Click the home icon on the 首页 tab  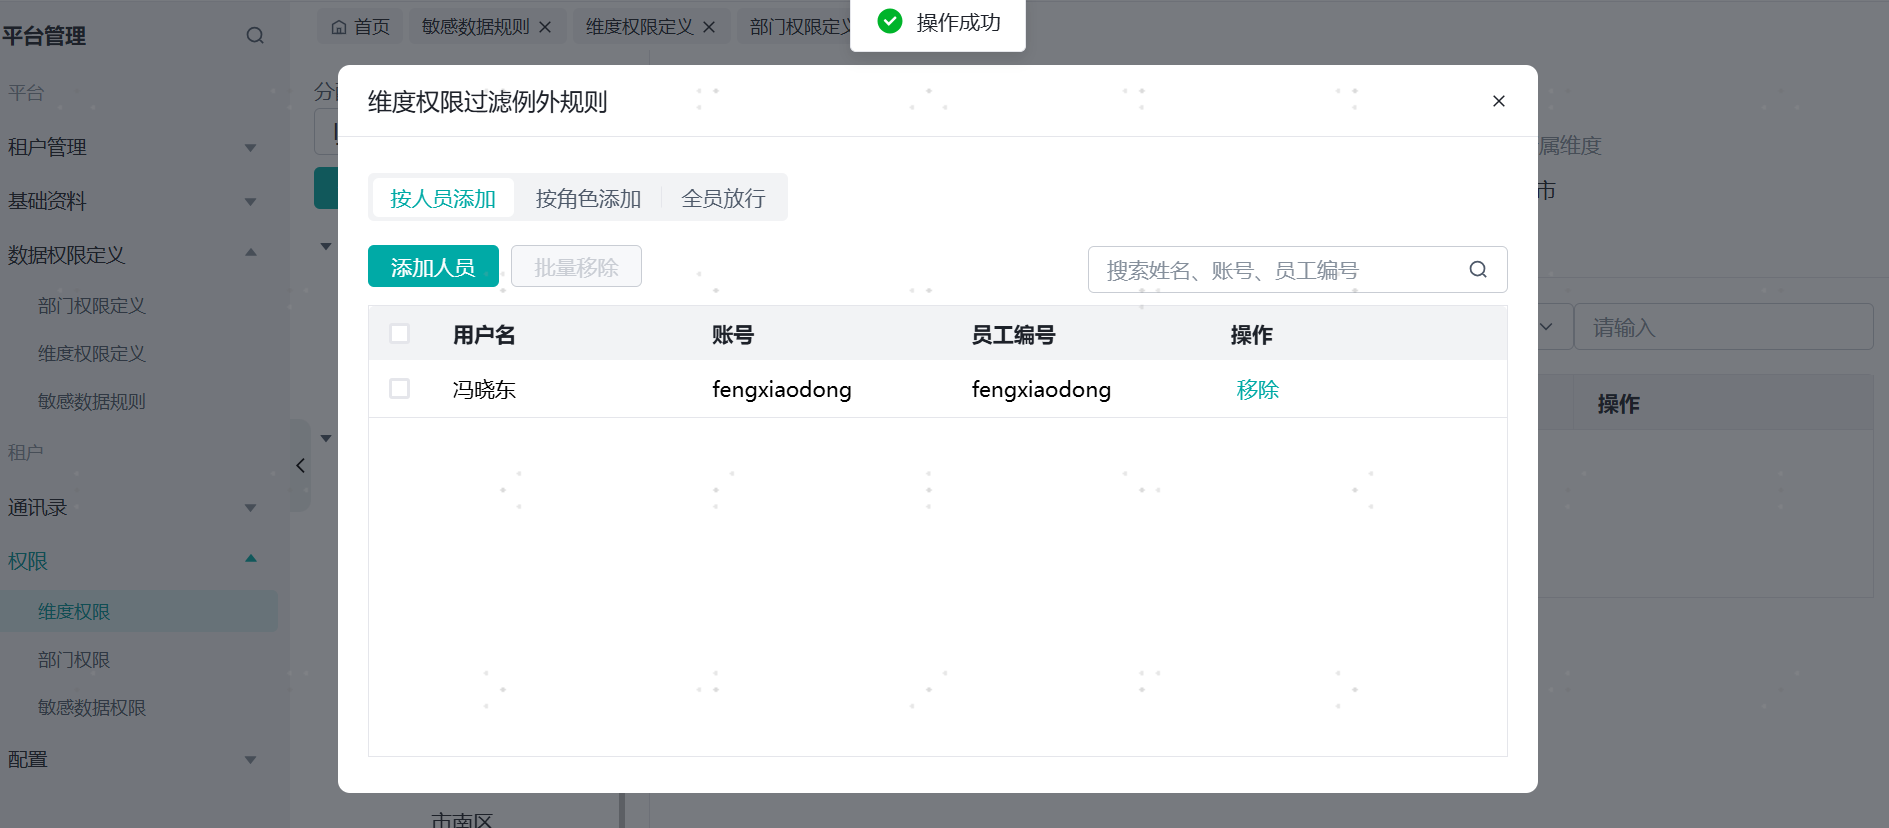point(339,27)
